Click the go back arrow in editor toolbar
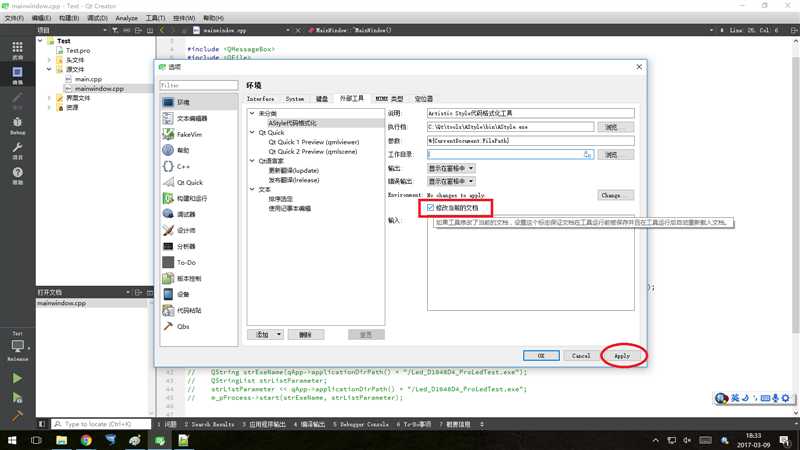Viewport: 800px width, 450px height. tap(162, 31)
